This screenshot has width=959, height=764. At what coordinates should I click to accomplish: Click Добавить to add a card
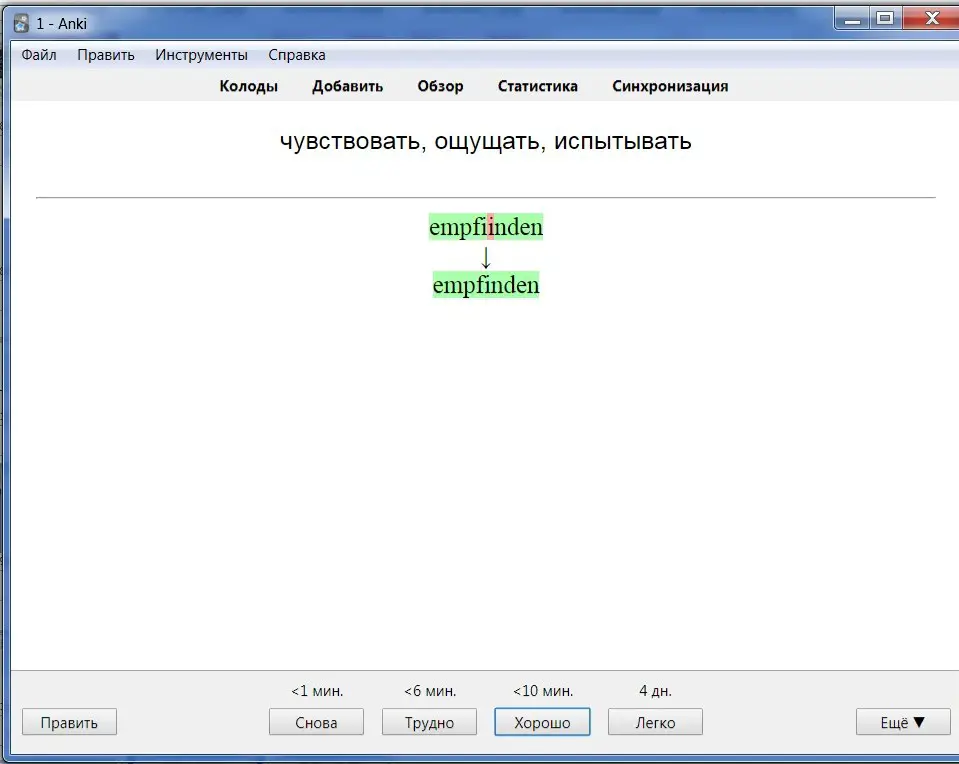347,86
